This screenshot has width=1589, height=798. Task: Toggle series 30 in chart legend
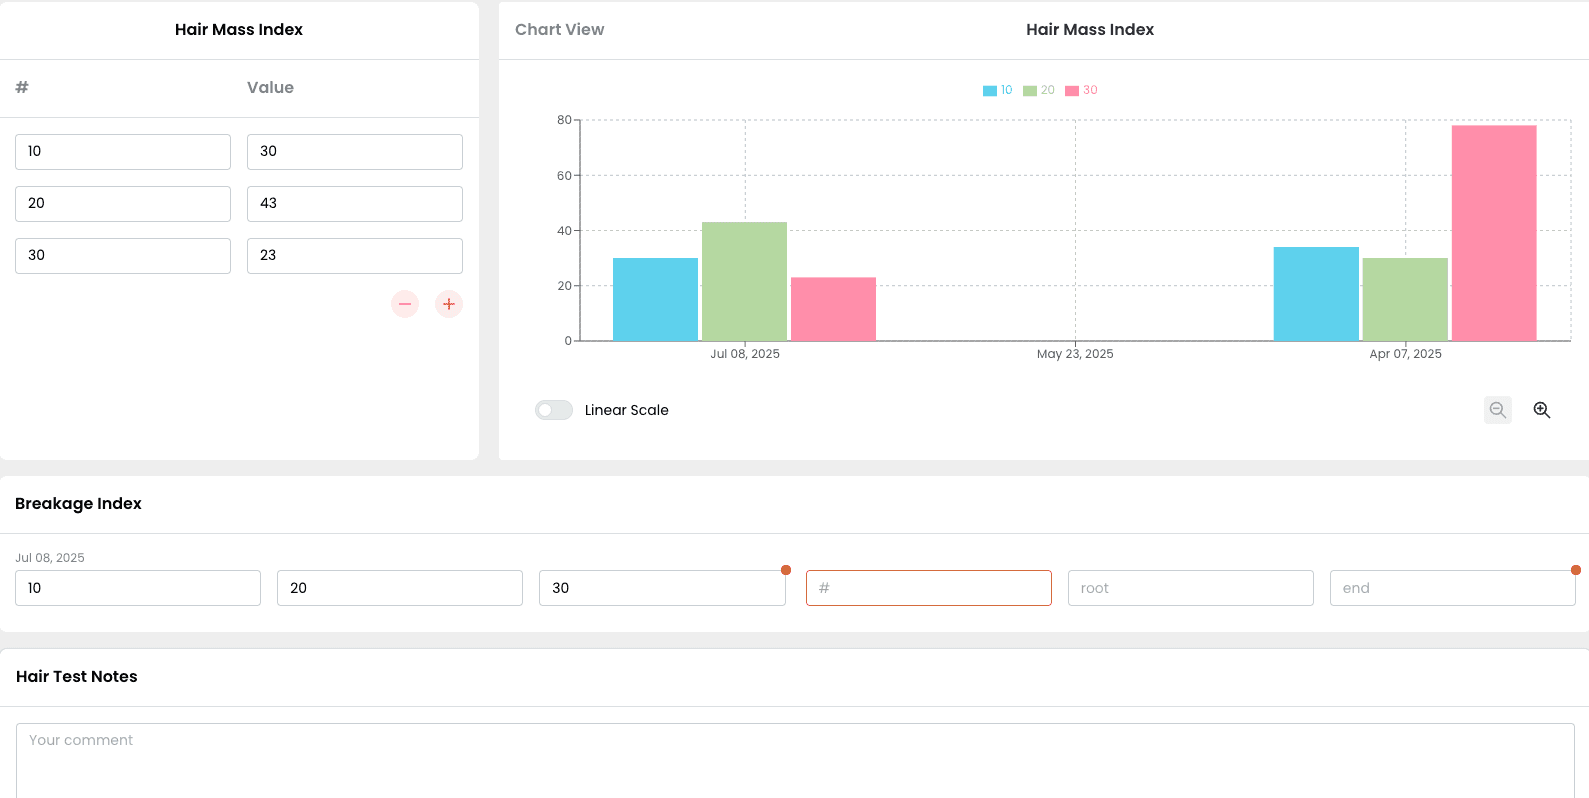point(1081,90)
